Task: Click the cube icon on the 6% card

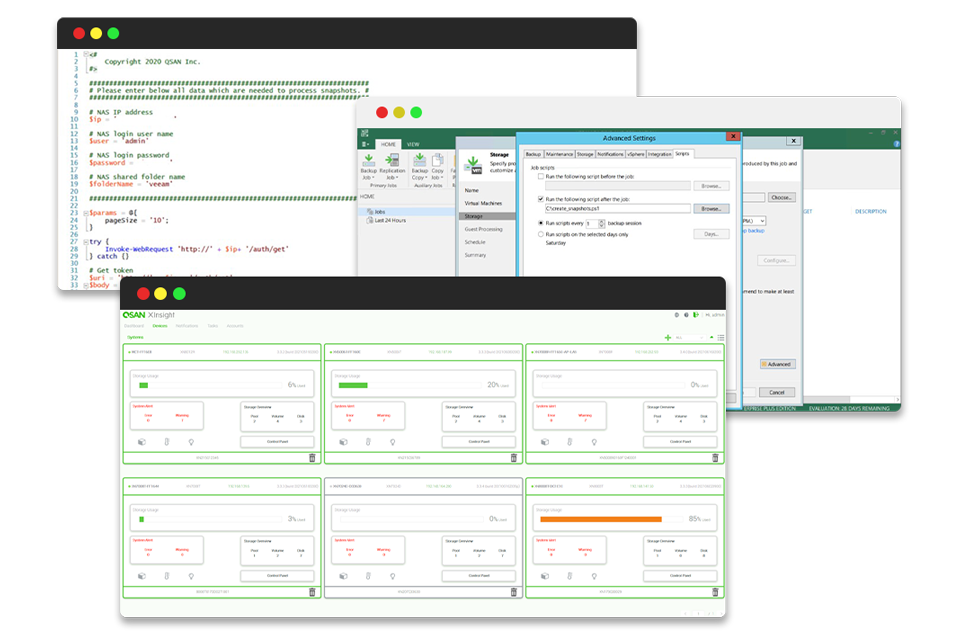Action: [142, 442]
